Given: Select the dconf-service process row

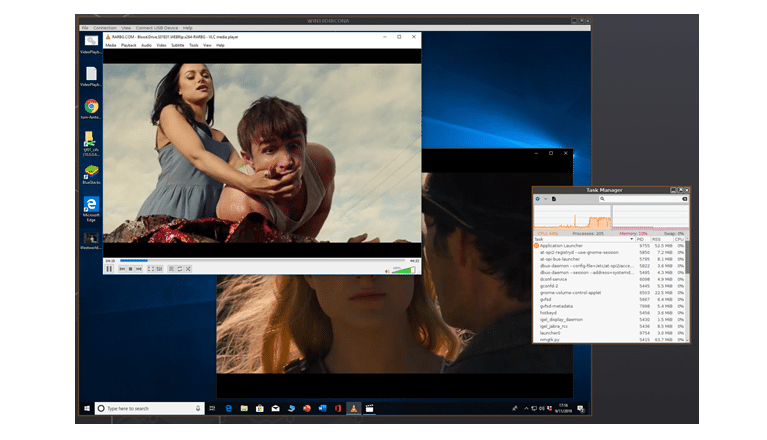Looking at the screenshot, I should pos(609,279).
